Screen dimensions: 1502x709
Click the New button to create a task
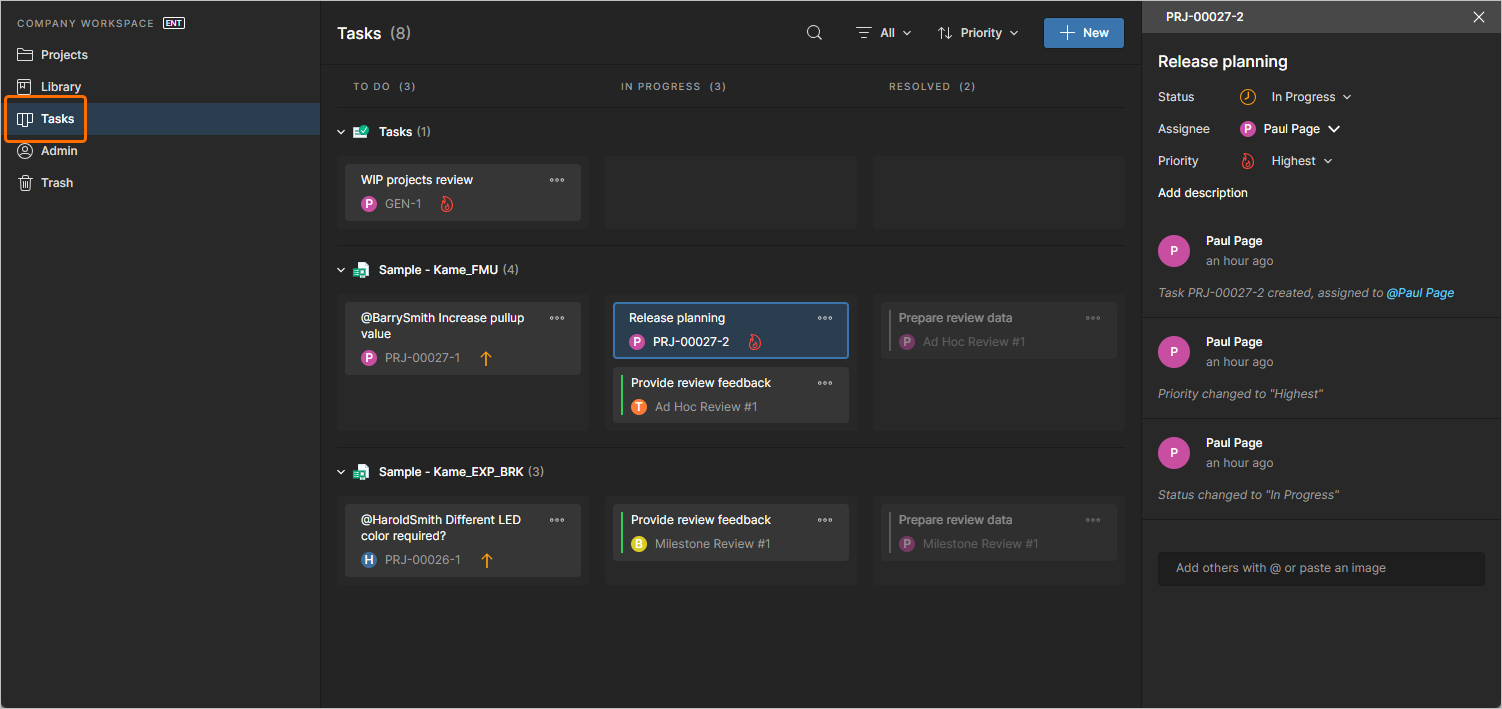(1083, 32)
